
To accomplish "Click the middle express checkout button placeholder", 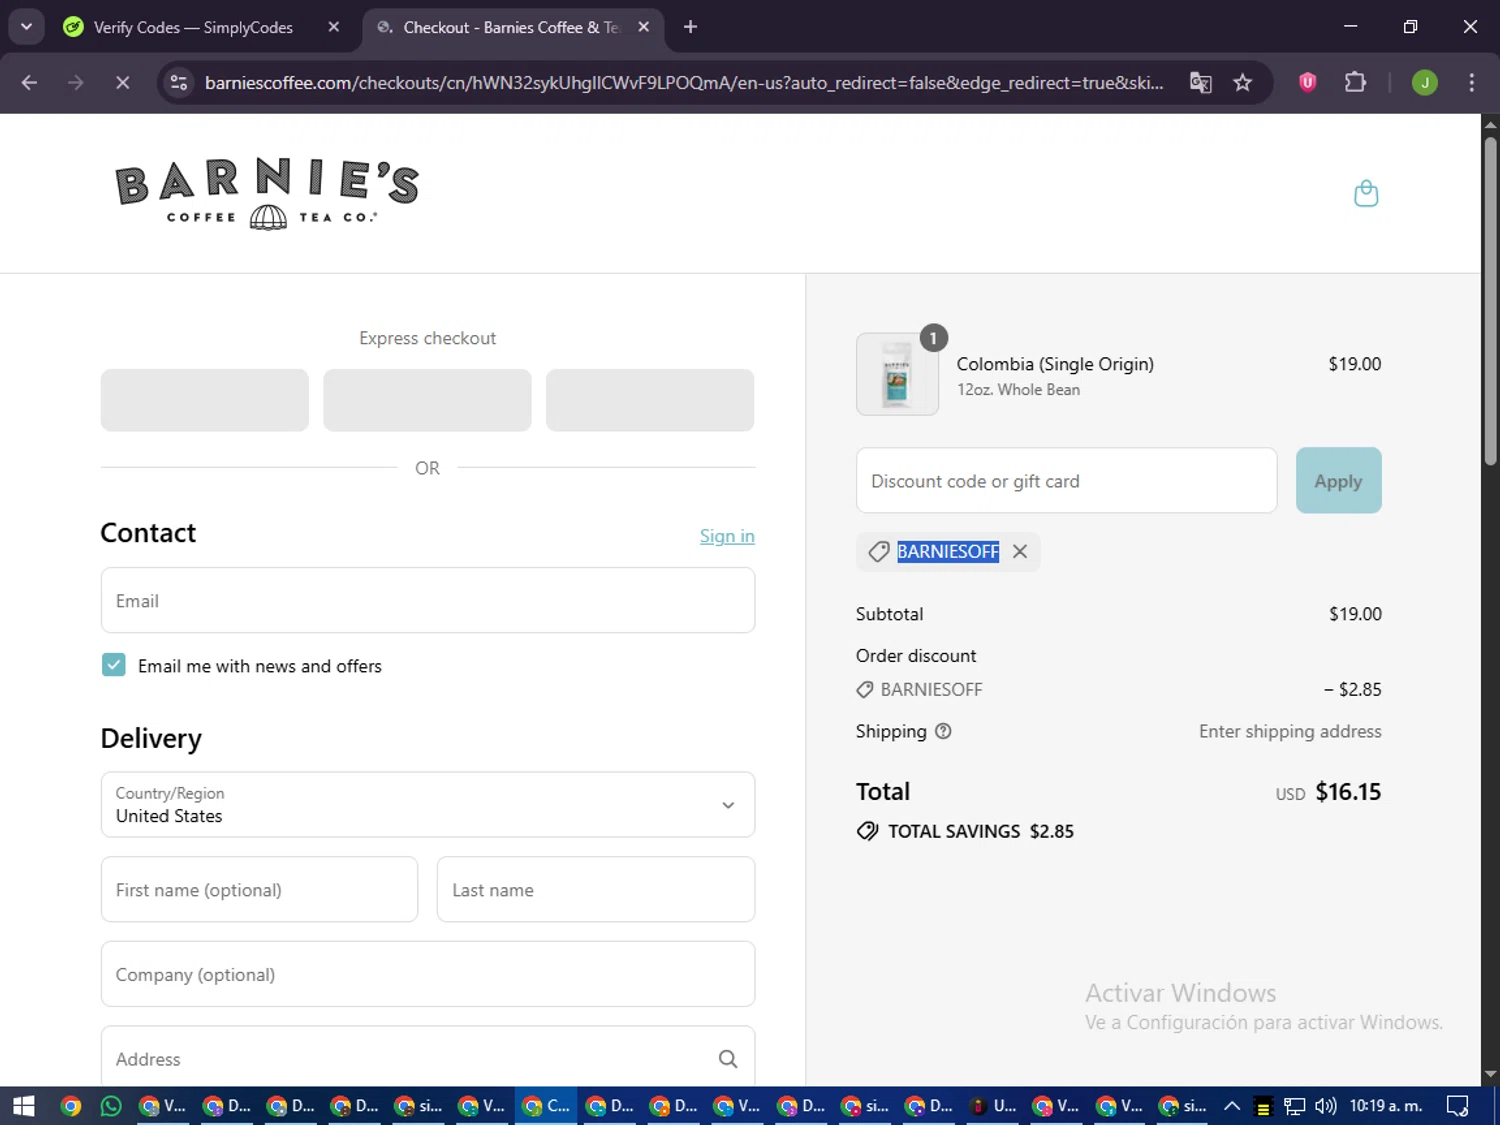I will [427, 400].
